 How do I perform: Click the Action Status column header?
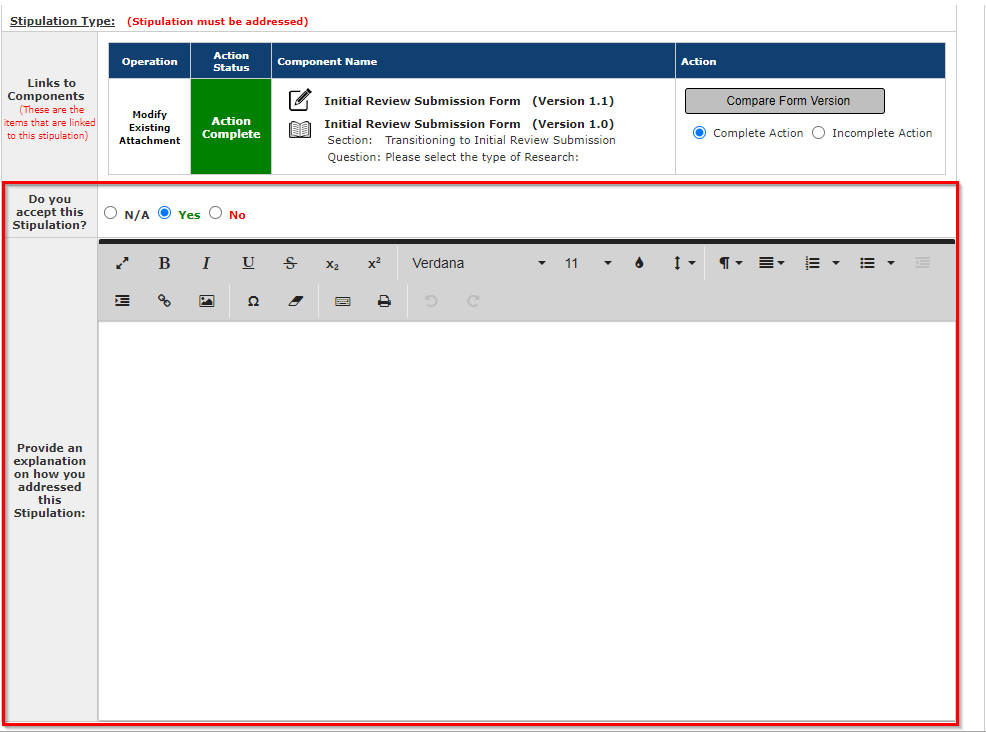coord(231,61)
